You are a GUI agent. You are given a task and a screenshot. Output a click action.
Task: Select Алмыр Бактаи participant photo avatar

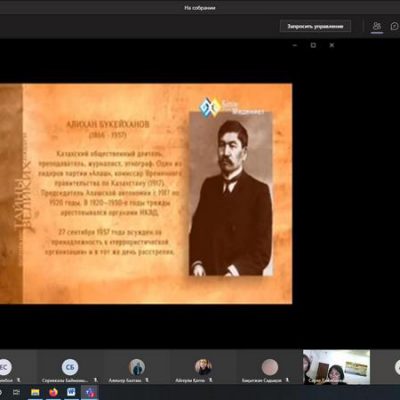(x=137, y=367)
